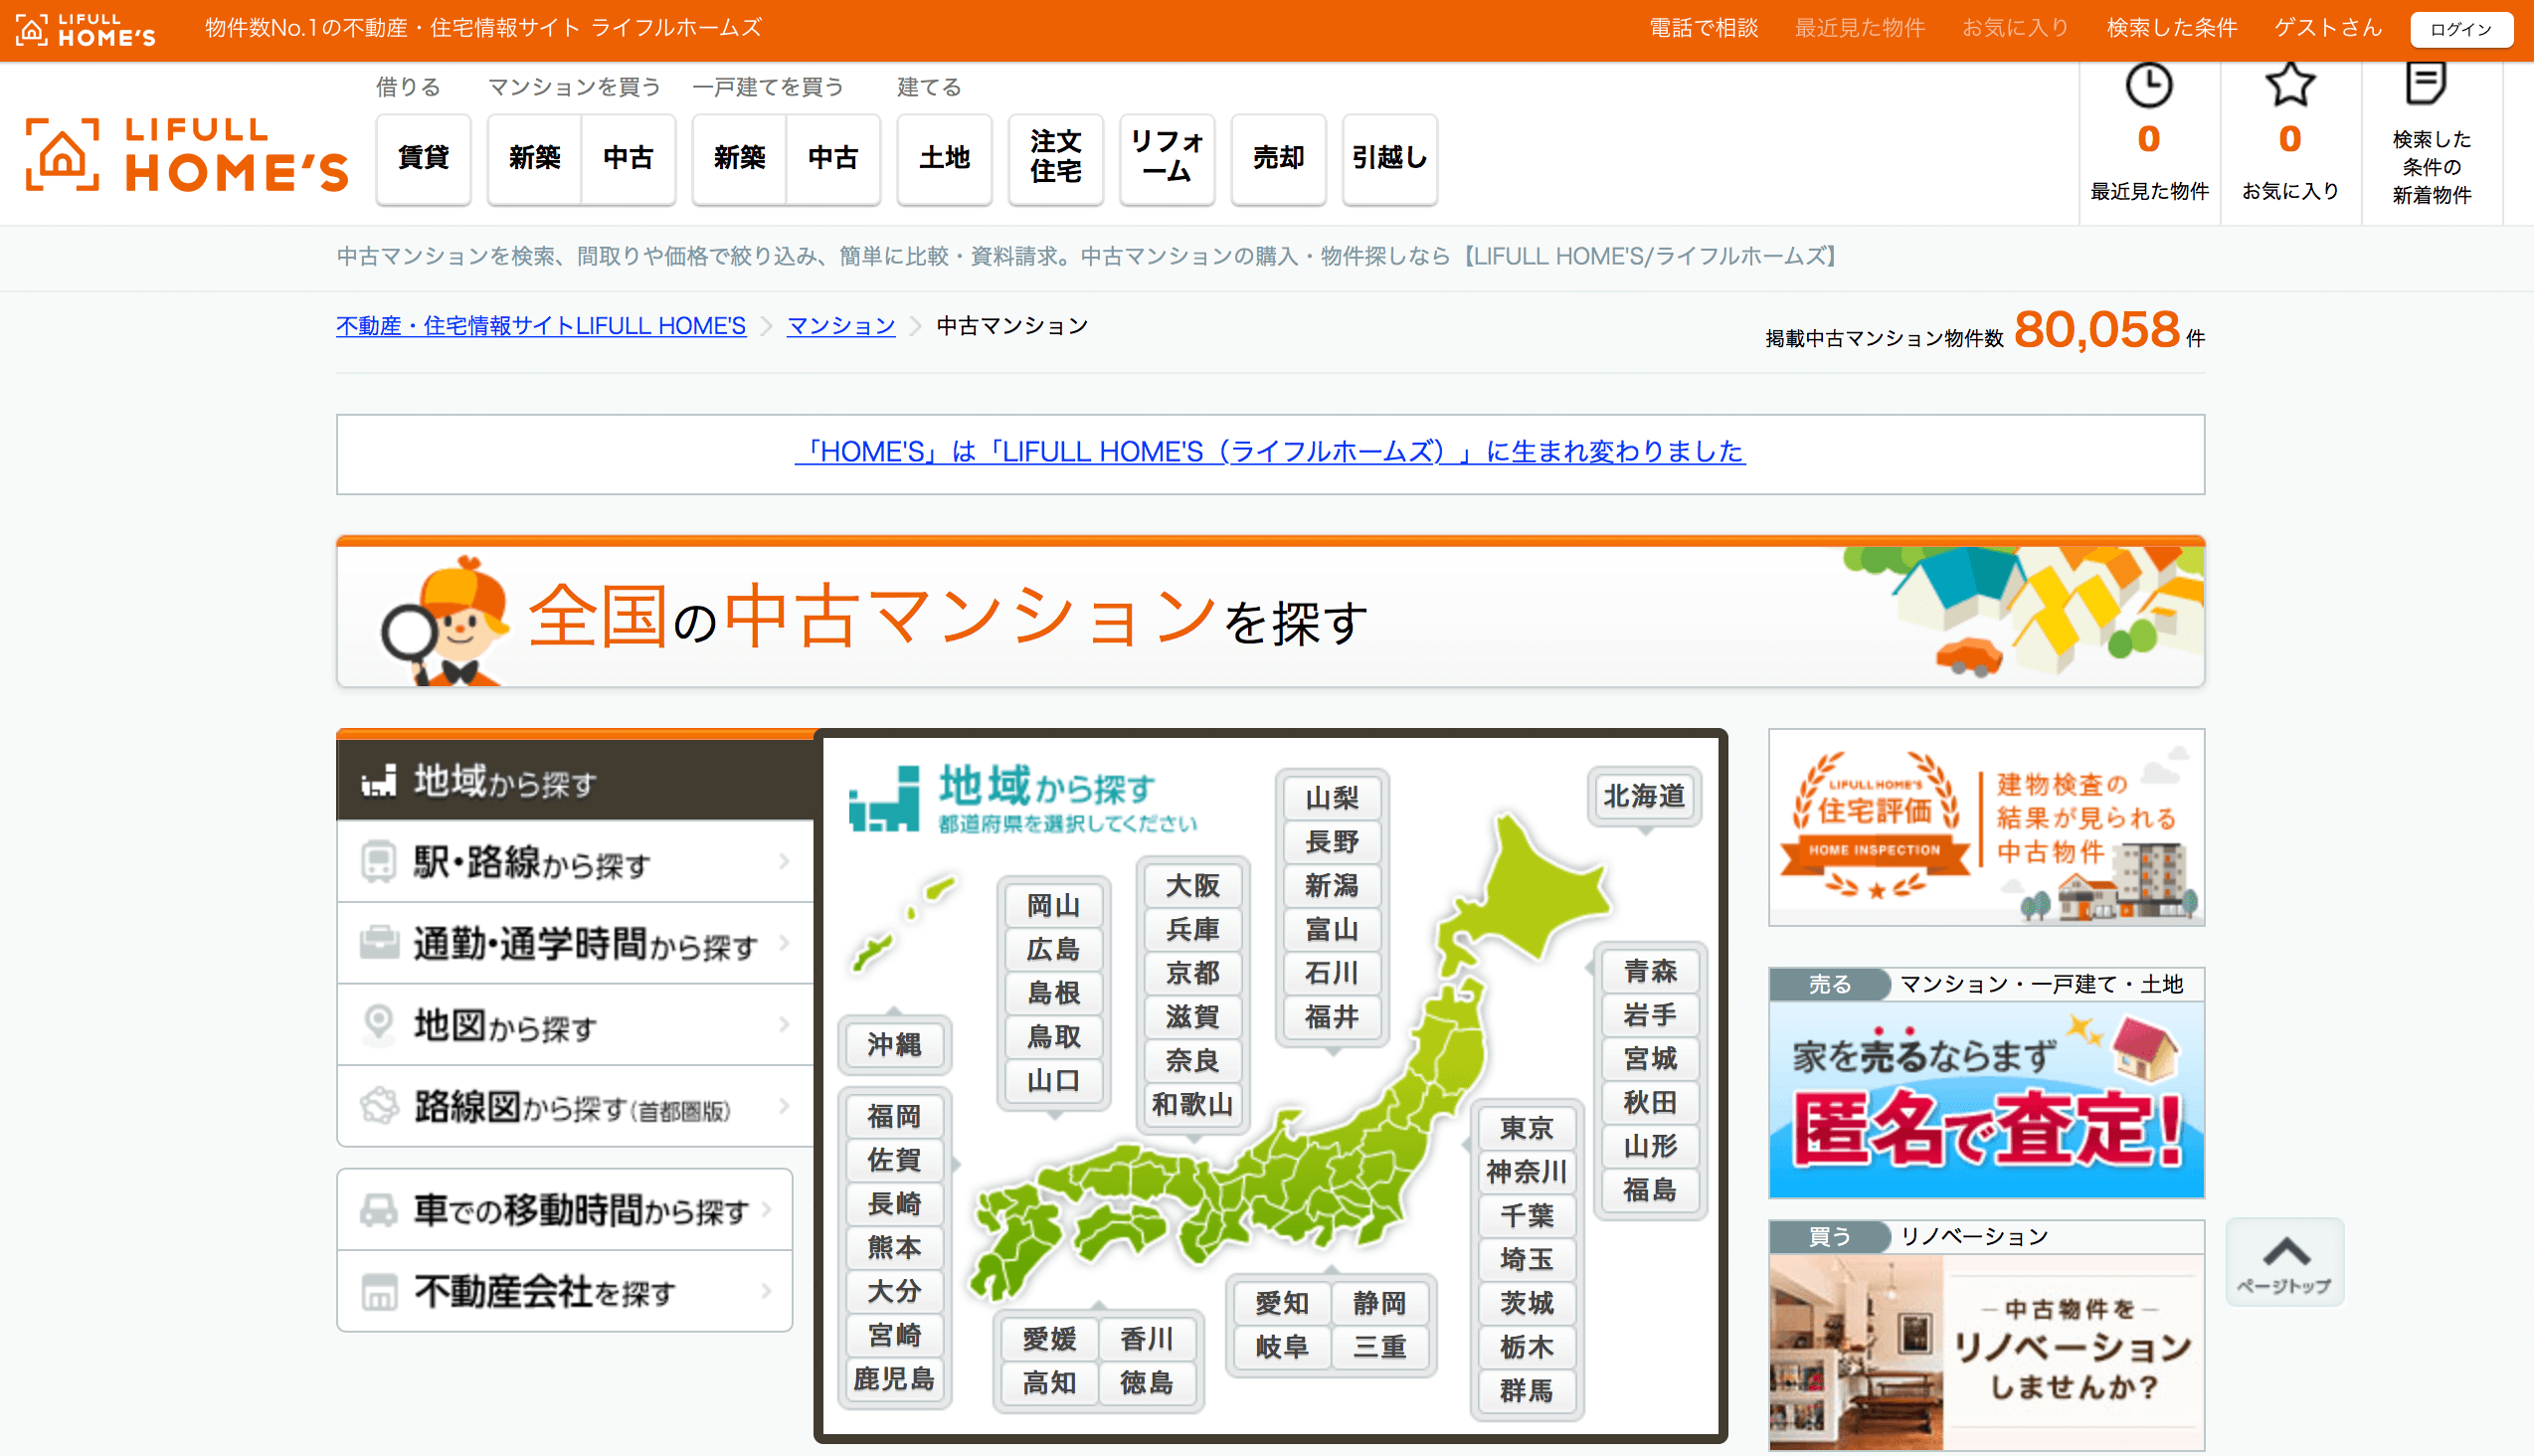Select 山梨 prefecture button
The image size is (2534, 1456).
(1332, 798)
